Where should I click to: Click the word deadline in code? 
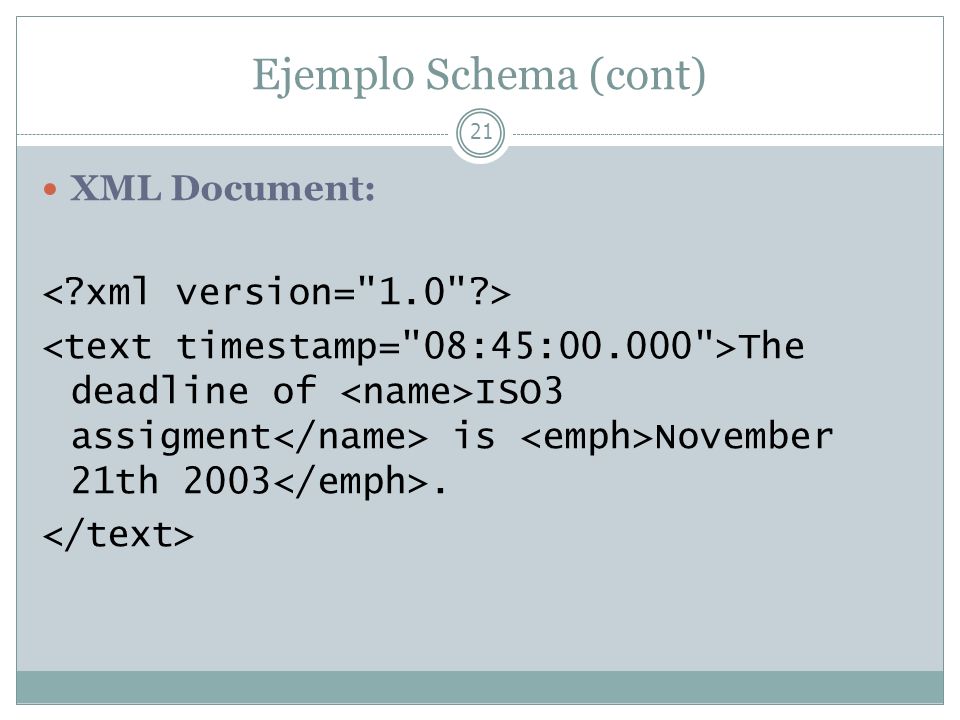pyautogui.click(x=160, y=391)
